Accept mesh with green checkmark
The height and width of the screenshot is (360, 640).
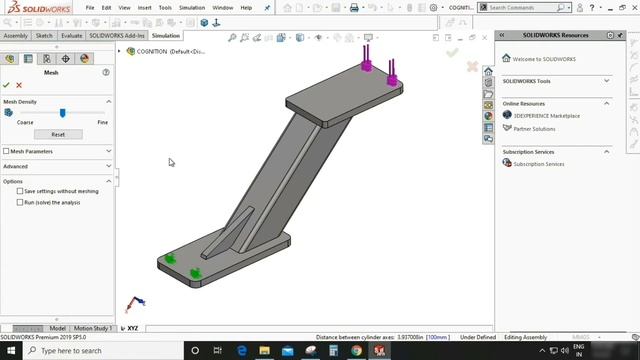click(6, 85)
